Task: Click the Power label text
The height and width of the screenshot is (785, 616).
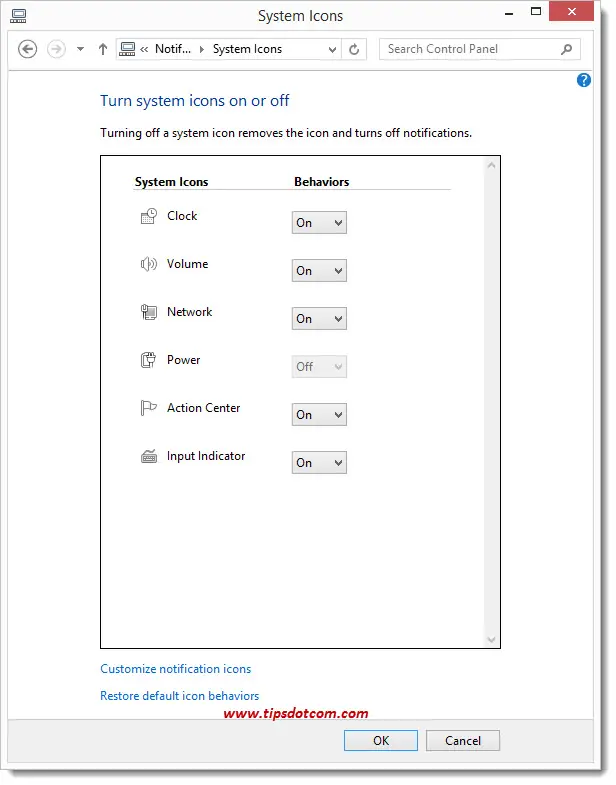Action: (x=183, y=360)
